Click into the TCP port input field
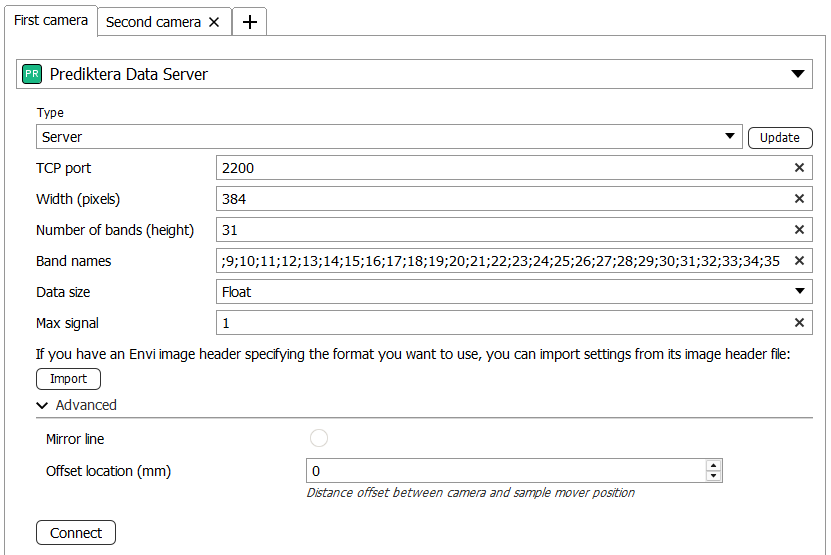 [x=500, y=168]
